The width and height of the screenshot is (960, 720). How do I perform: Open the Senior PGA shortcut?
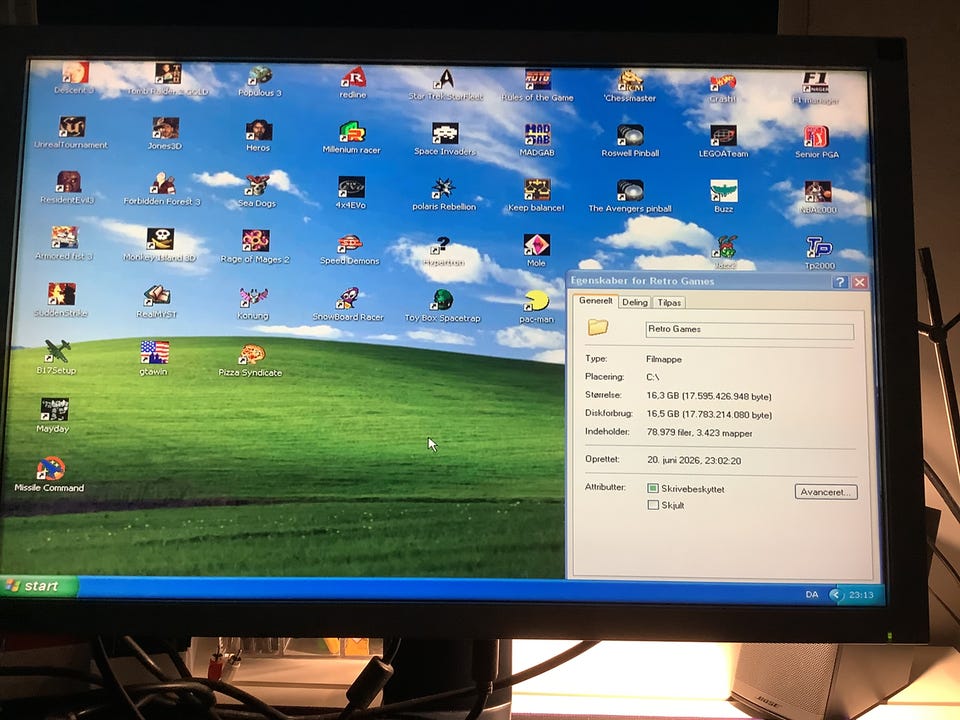[x=816, y=137]
